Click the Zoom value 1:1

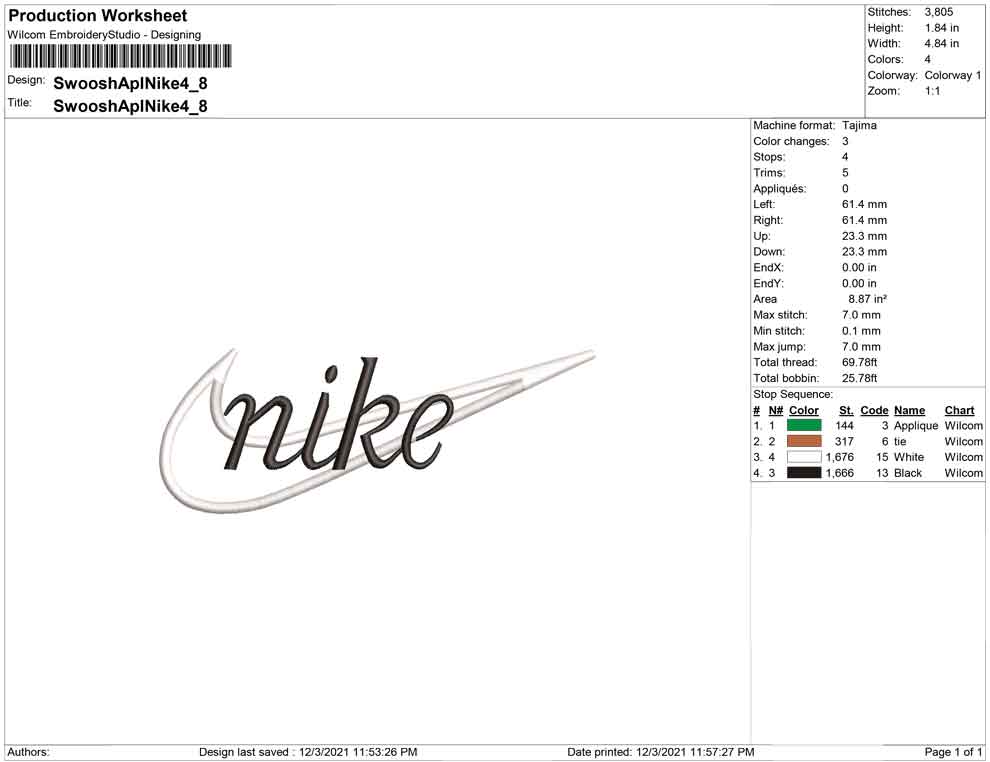coord(933,91)
